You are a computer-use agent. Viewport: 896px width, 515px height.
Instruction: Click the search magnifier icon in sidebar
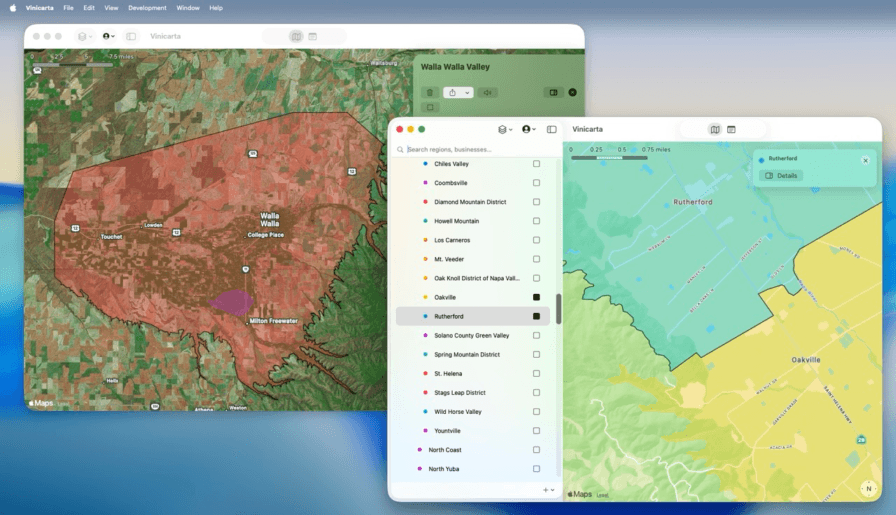coord(400,150)
